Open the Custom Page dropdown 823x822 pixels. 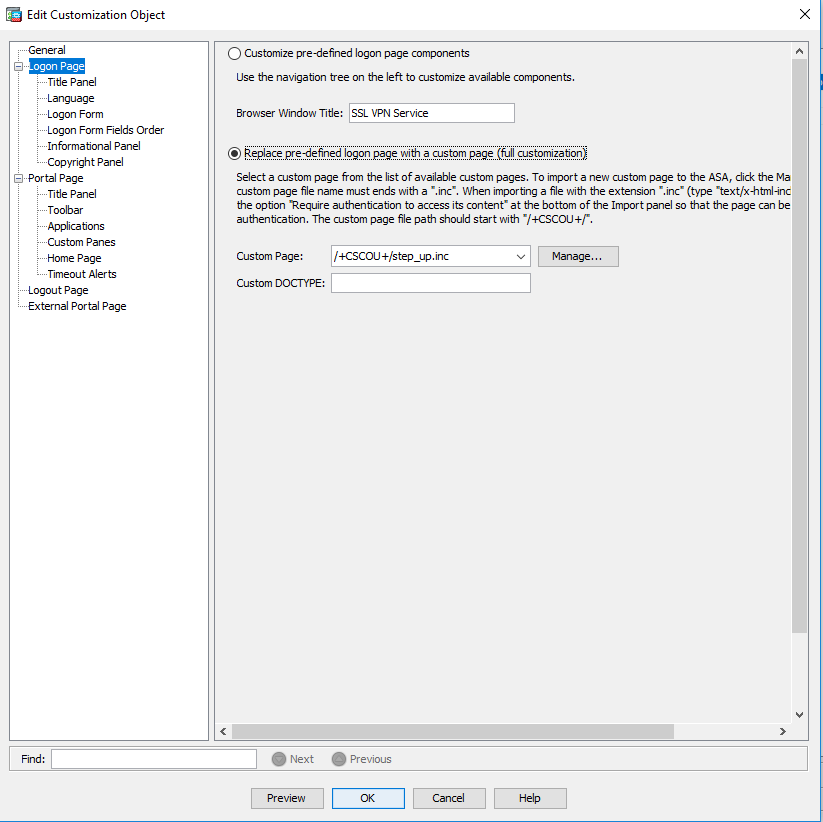[521, 256]
